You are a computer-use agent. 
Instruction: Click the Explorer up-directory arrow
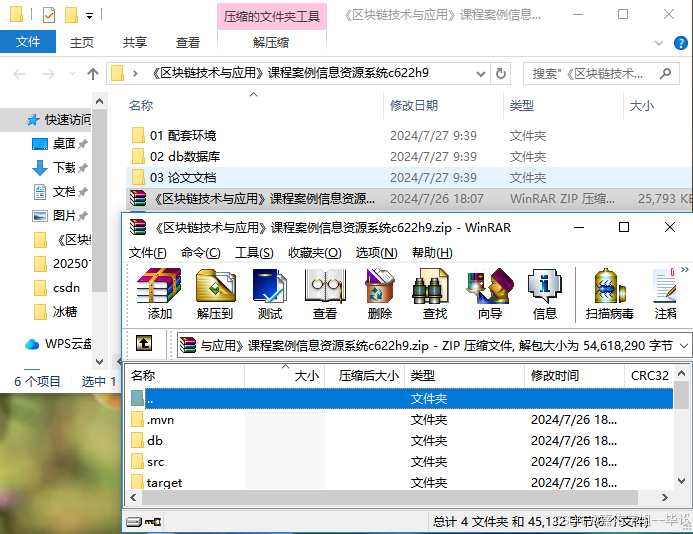point(93,73)
